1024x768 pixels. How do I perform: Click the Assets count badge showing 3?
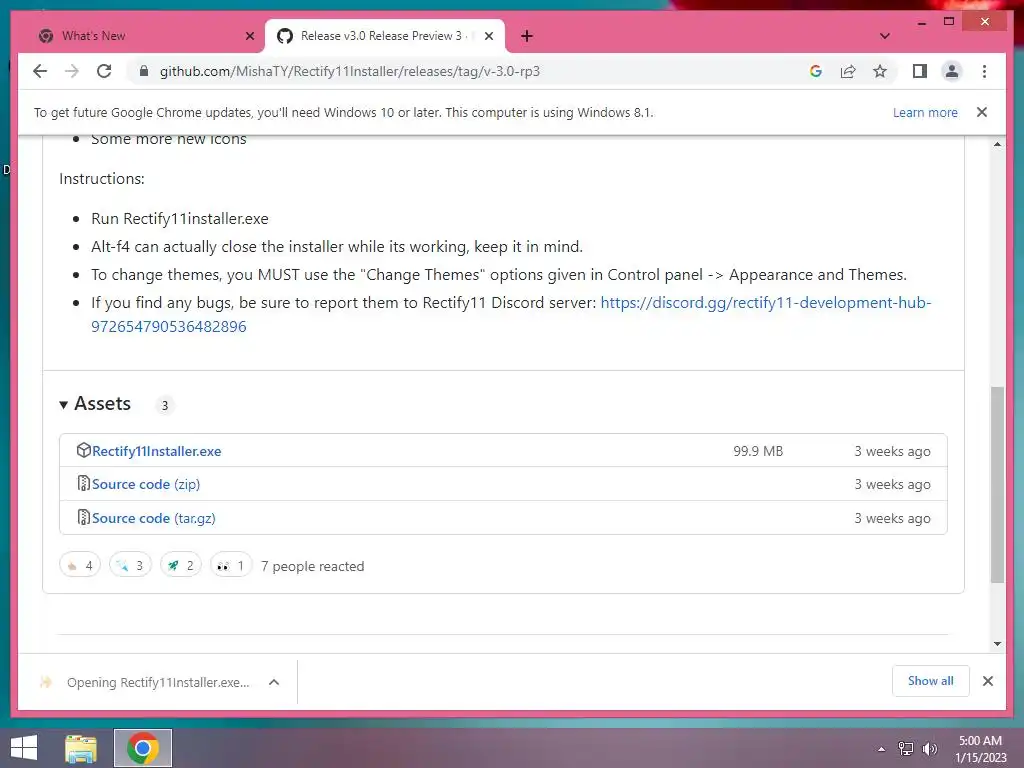tap(165, 406)
